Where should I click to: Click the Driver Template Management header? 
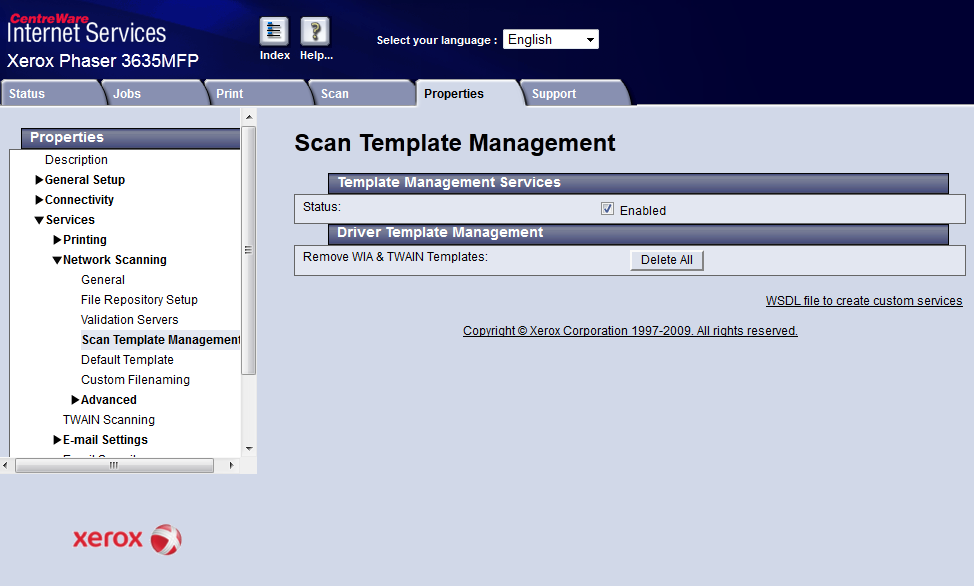[638, 234]
